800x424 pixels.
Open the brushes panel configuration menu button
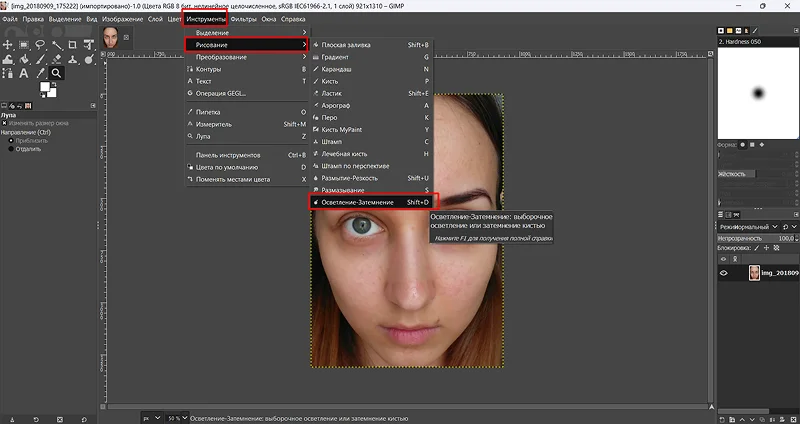pyautogui.click(x=796, y=31)
